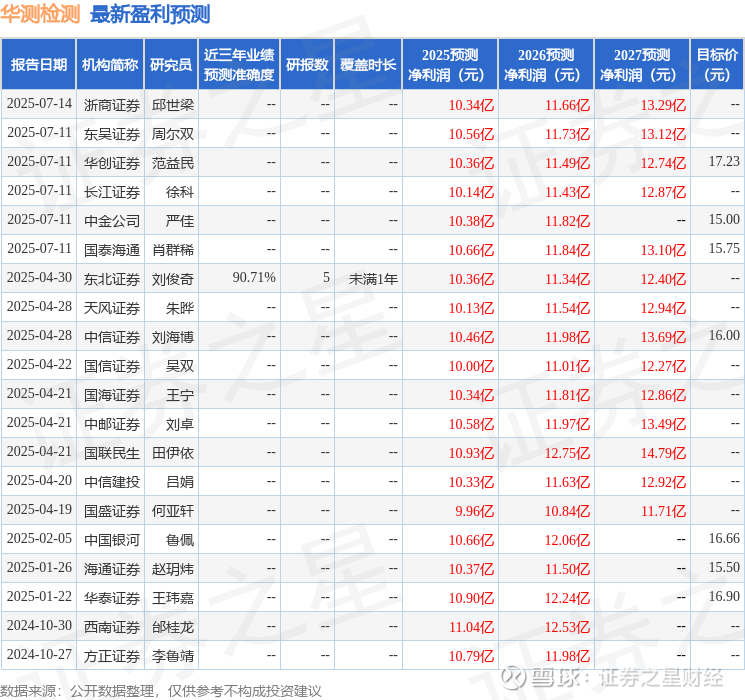Viewport: 745px width, 700px height.
Task: Click the 2026预测净利润 column header
Action: (546, 64)
